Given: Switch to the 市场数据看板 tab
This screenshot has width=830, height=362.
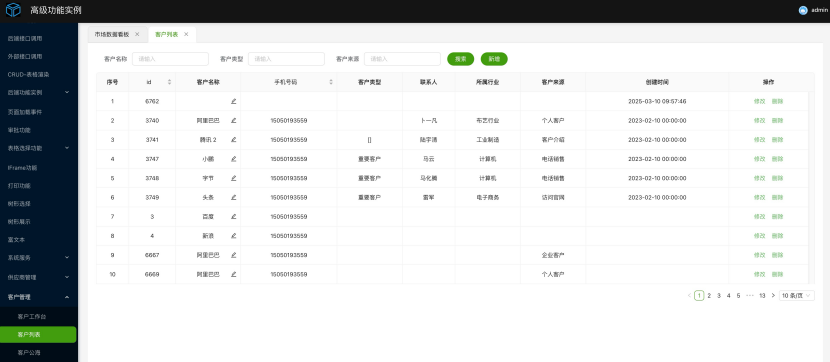Looking at the screenshot, I should point(112,34).
